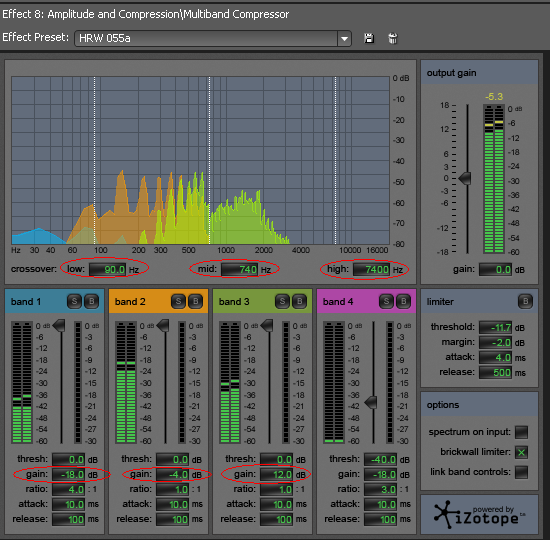Viewport: 550px width, 540px height.
Task: Click band 4 attack 10.0 field
Action: 380,504
